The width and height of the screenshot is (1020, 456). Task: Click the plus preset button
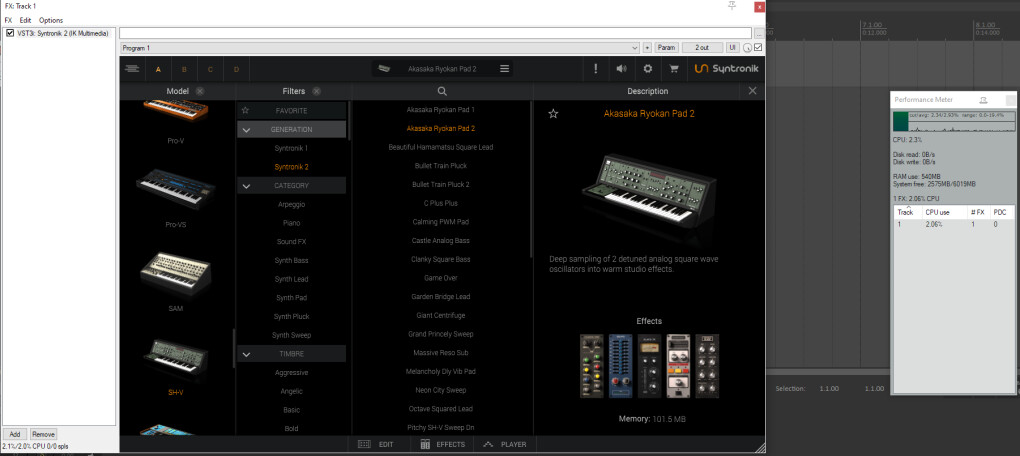647,48
